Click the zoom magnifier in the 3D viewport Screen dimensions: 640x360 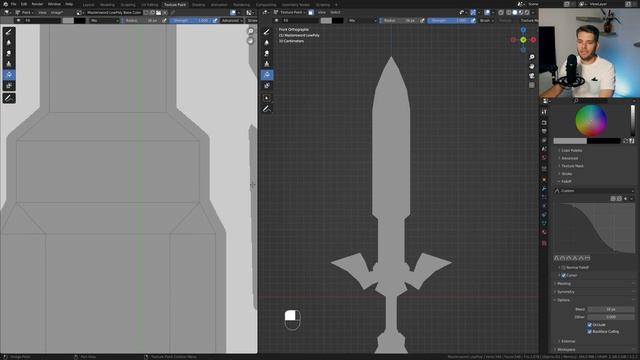coord(531,57)
